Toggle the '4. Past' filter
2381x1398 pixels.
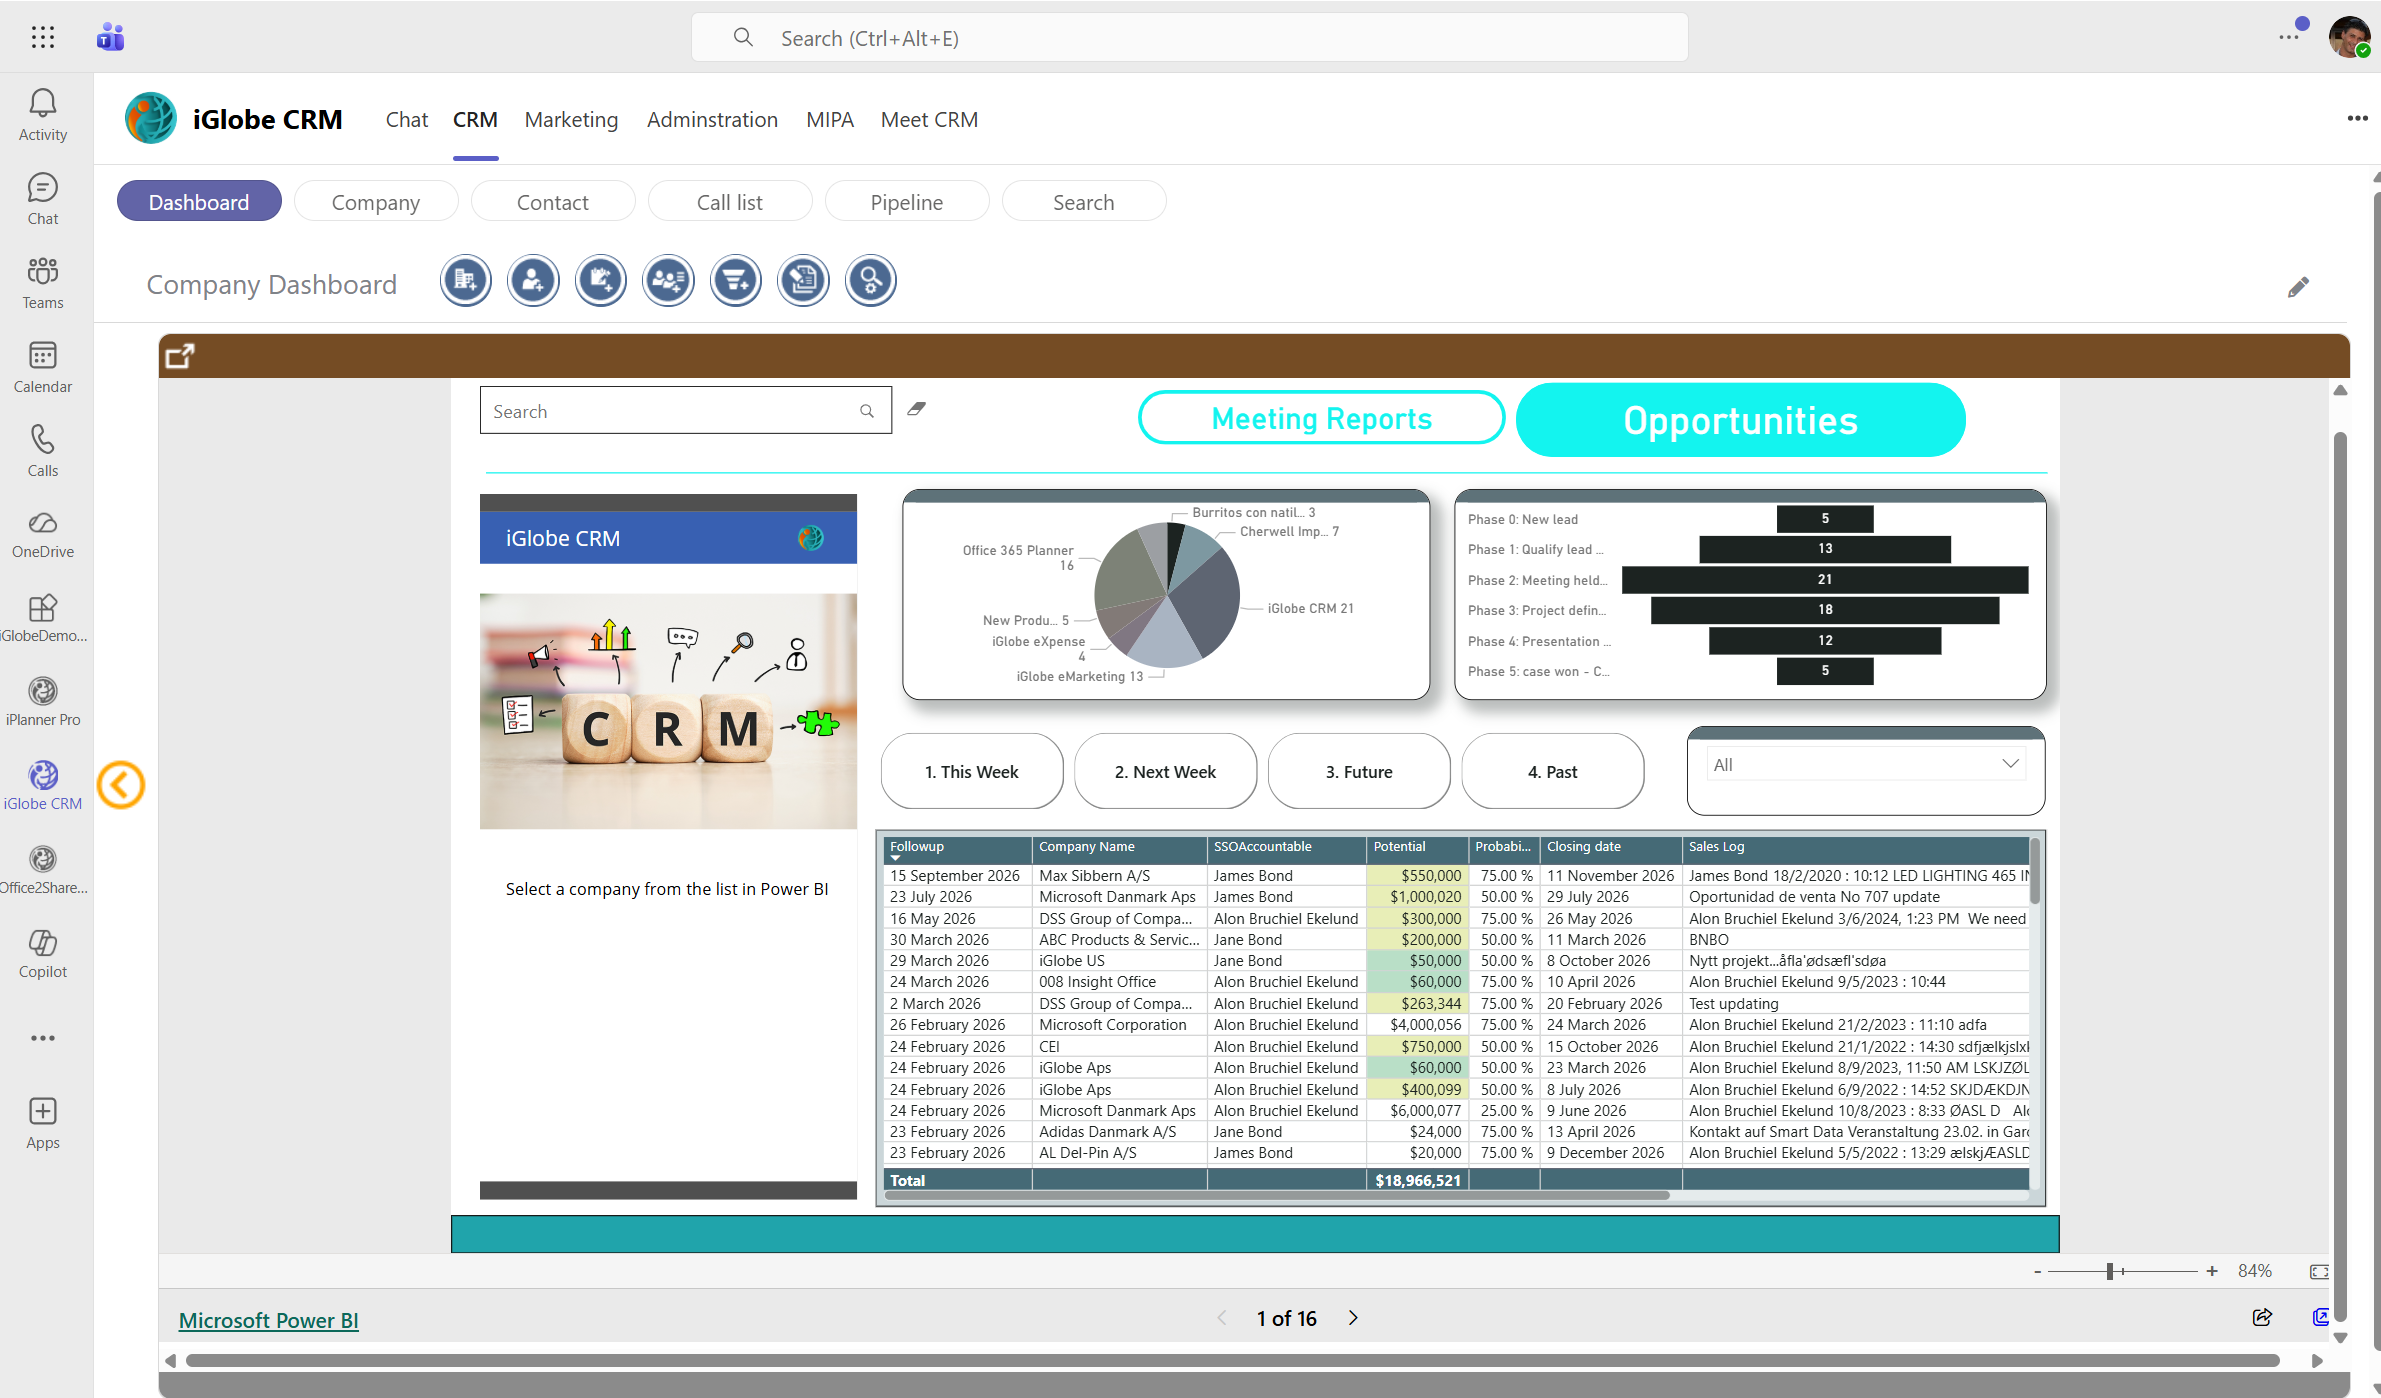(x=1552, y=772)
